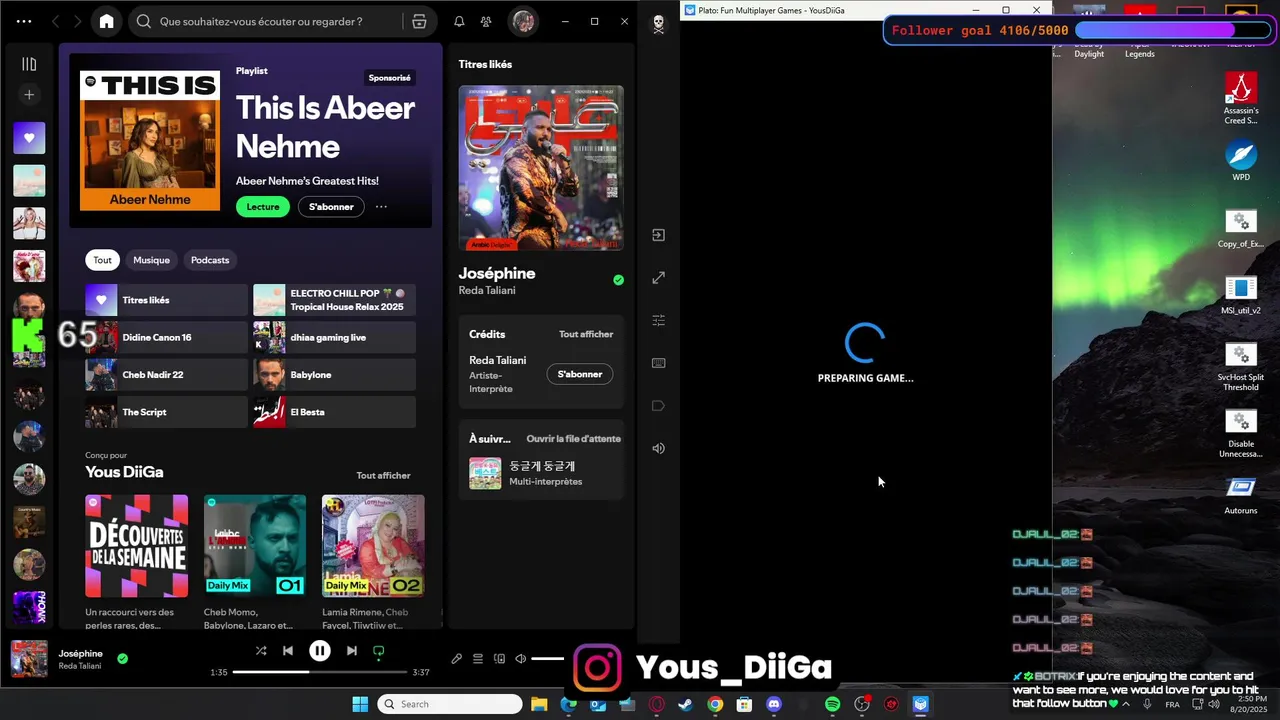Click keyboard icon in side strip
1280x720 pixels.
pos(658,363)
